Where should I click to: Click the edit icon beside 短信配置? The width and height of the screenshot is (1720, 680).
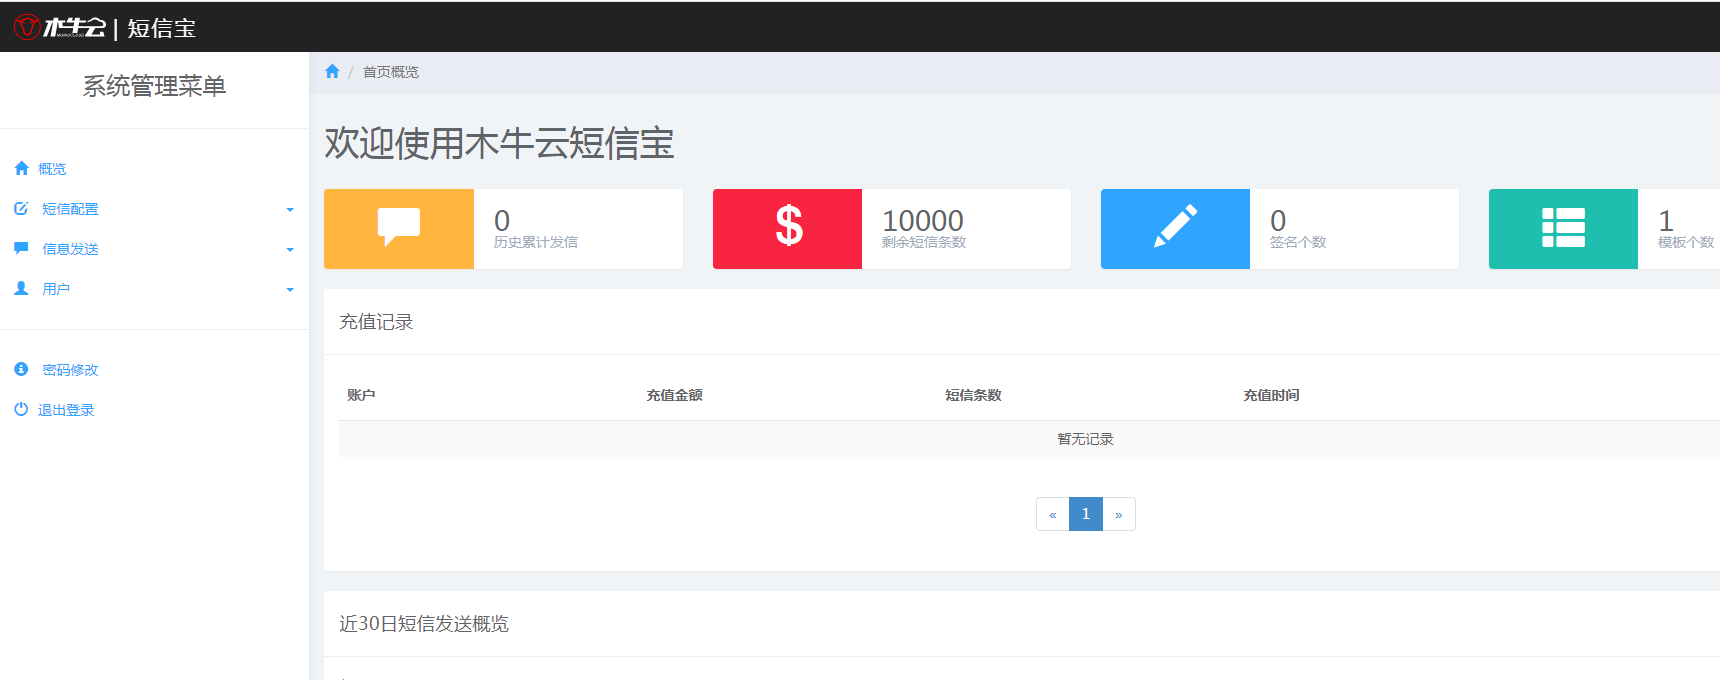21,208
